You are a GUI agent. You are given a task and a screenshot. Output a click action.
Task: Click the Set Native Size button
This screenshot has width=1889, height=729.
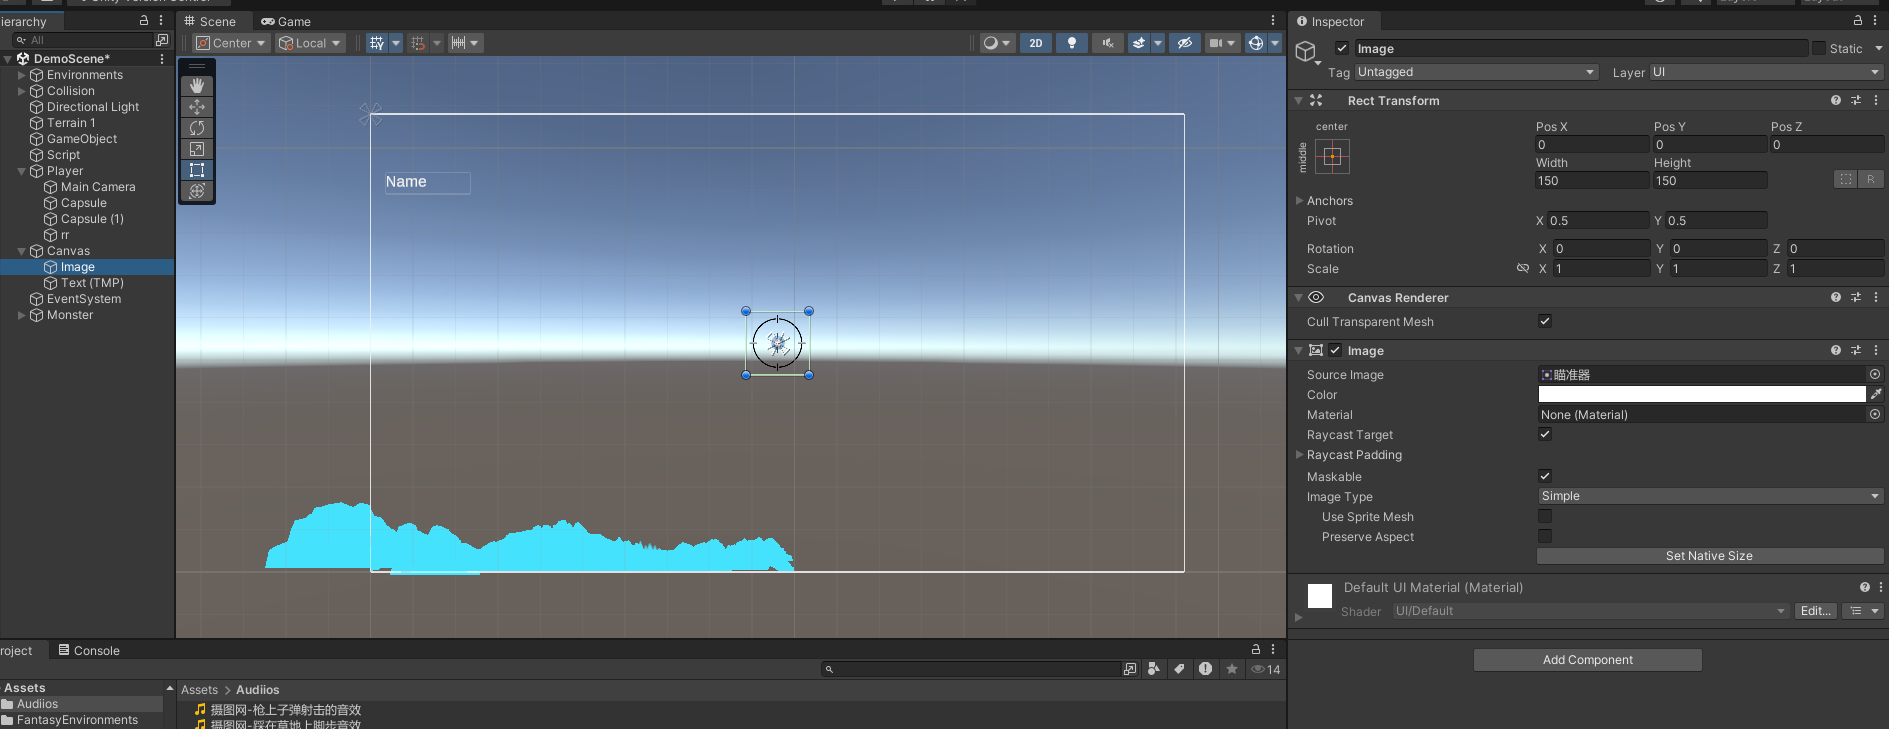point(1710,556)
